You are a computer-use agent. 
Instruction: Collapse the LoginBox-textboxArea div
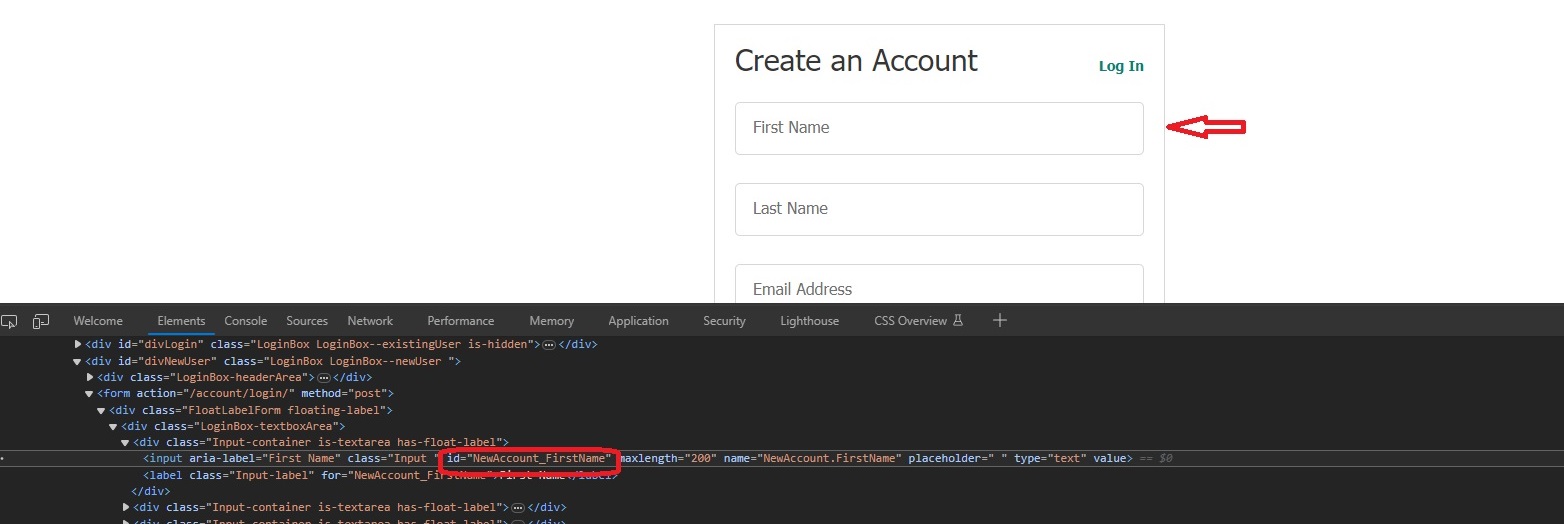pyautogui.click(x=113, y=426)
